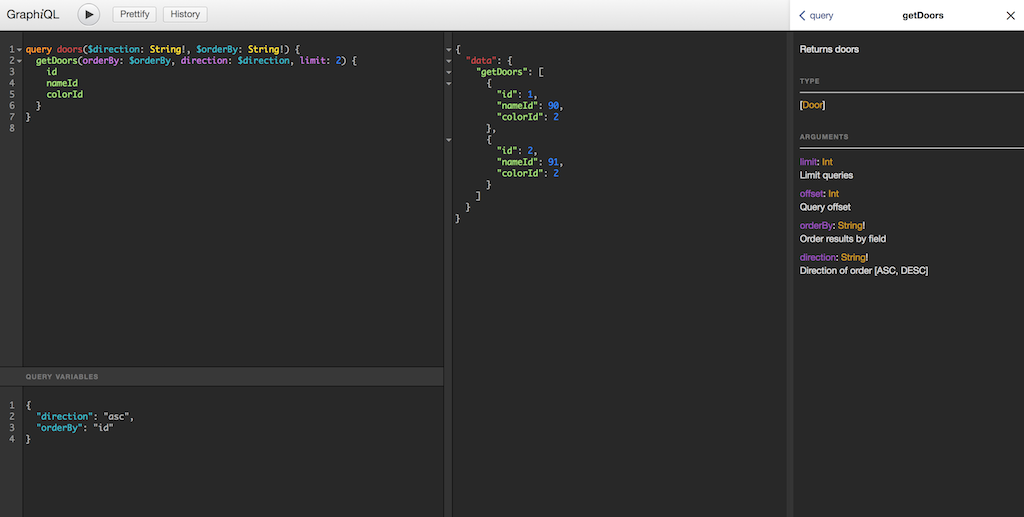Select the offset argument in docs
Screen dimensions: 1024x517
point(811,194)
